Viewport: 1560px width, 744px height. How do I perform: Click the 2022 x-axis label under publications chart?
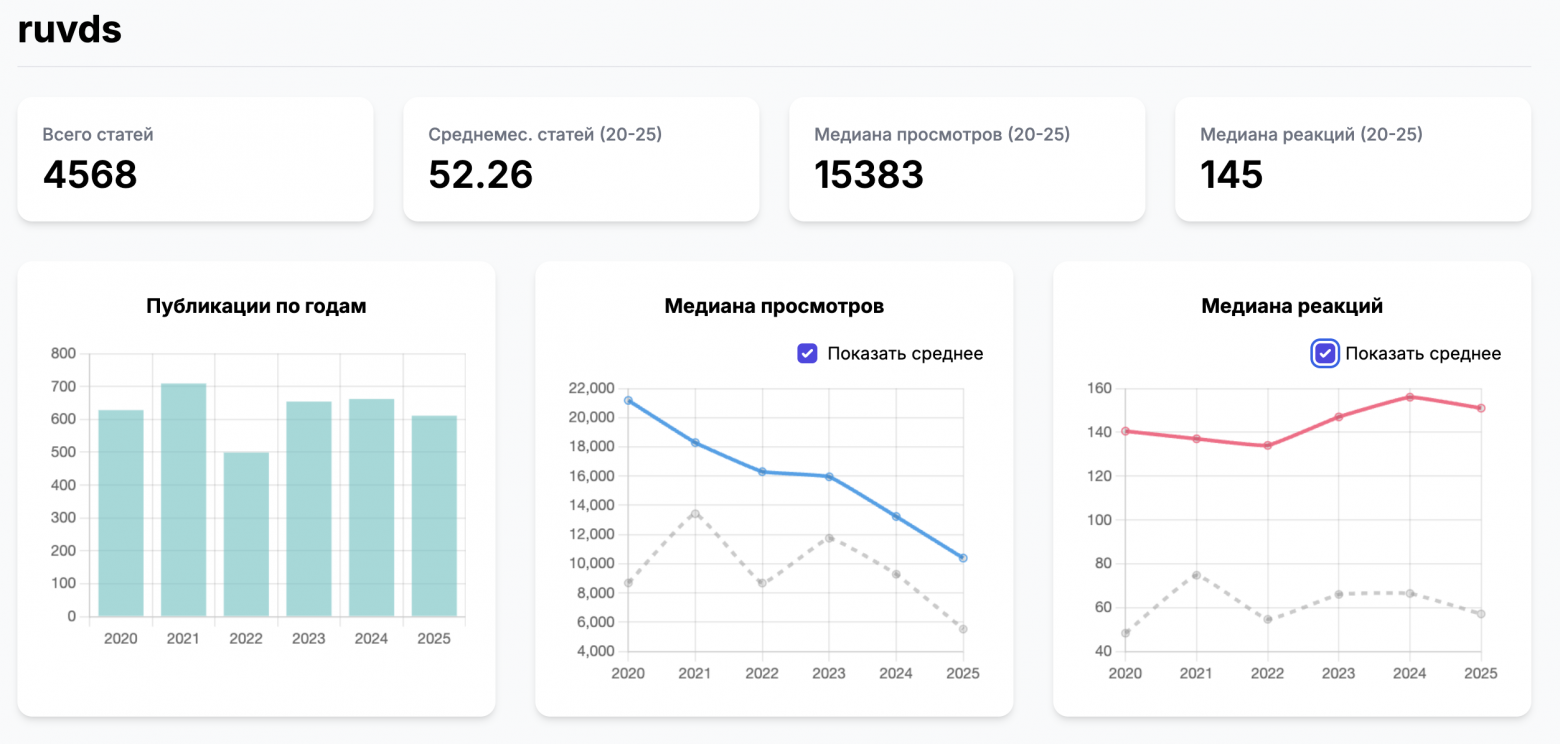(246, 638)
